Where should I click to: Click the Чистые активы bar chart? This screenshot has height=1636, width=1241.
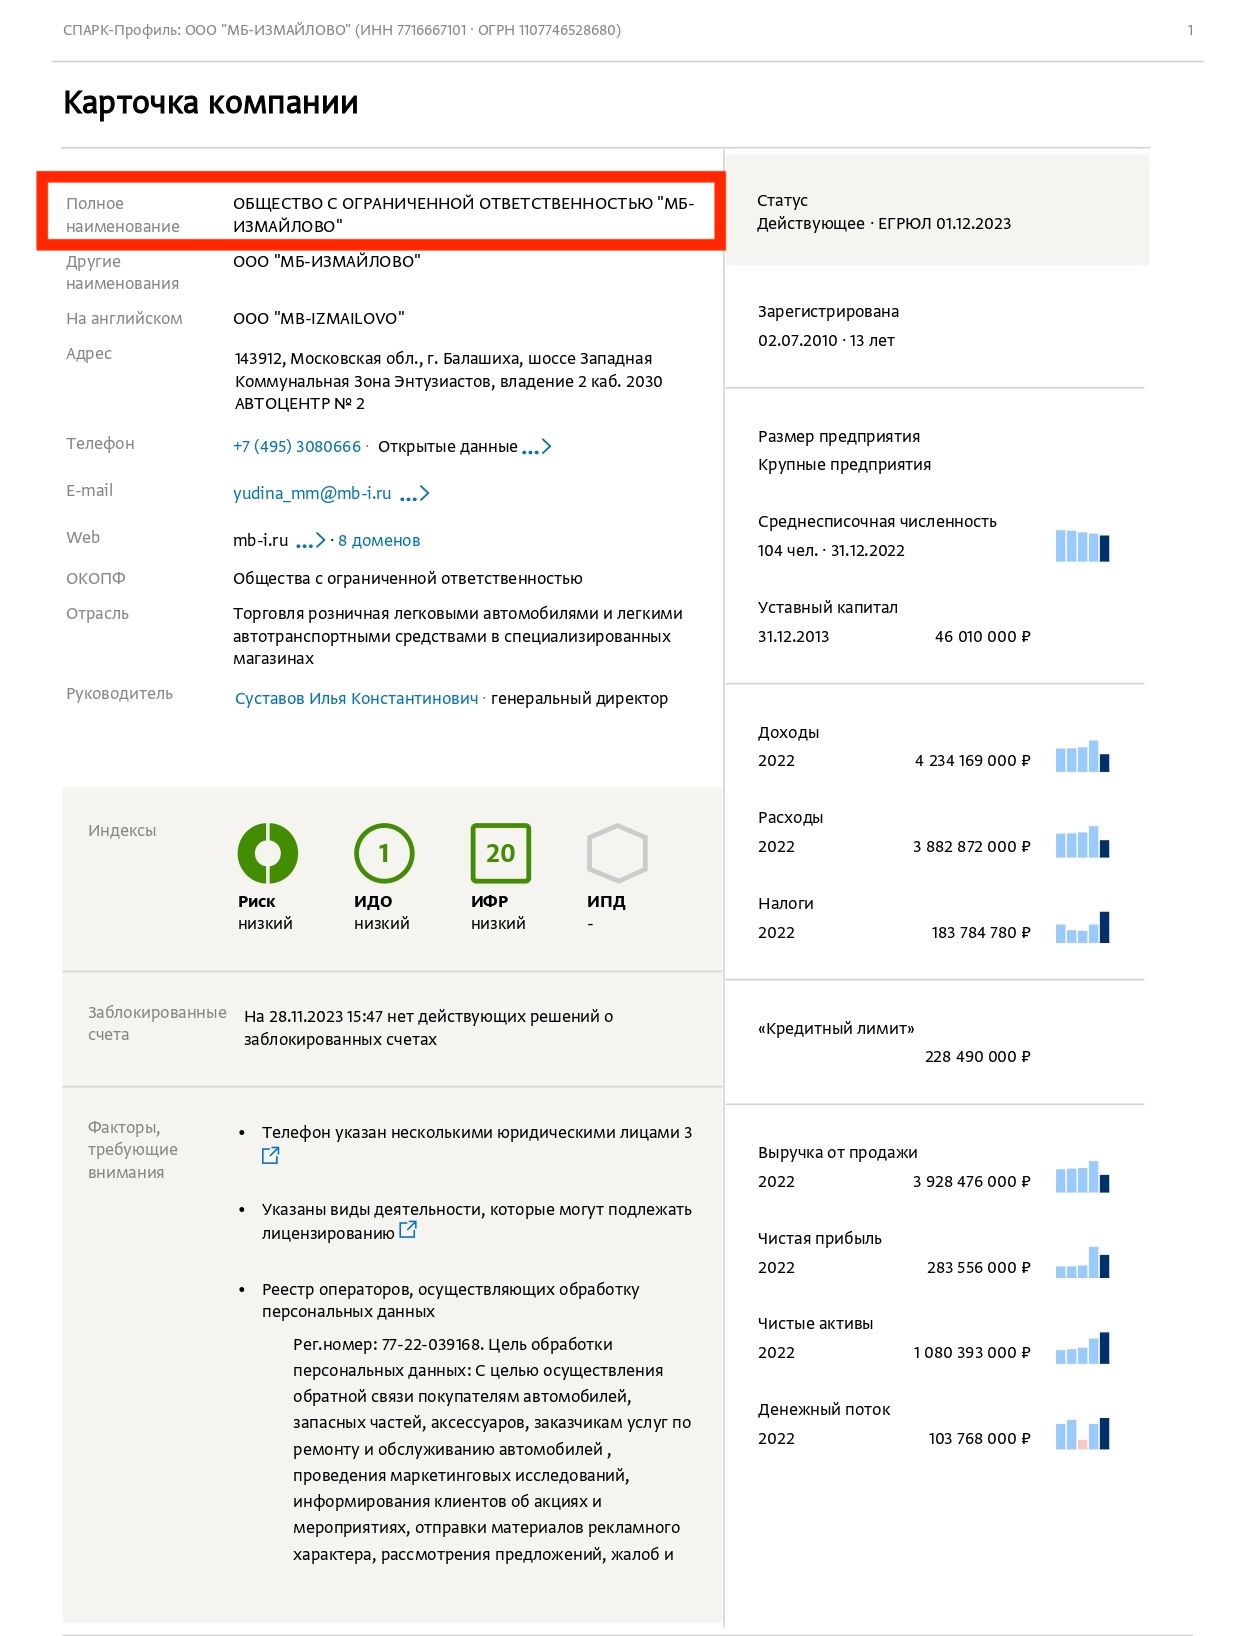pos(1083,1348)
